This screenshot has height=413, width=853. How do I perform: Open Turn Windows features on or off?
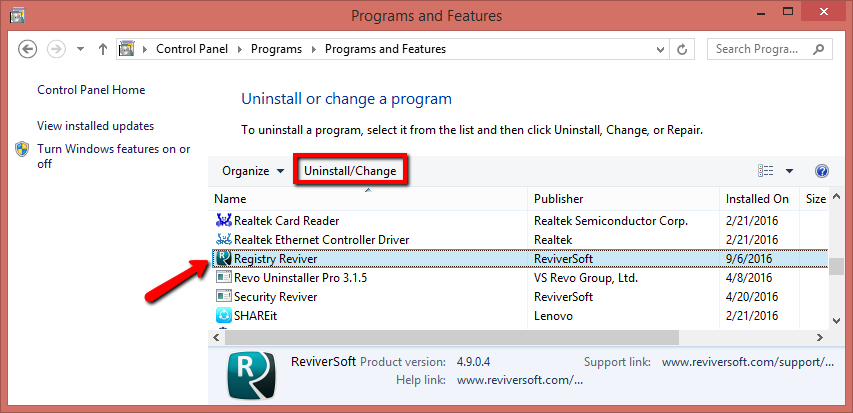(114, 156)
